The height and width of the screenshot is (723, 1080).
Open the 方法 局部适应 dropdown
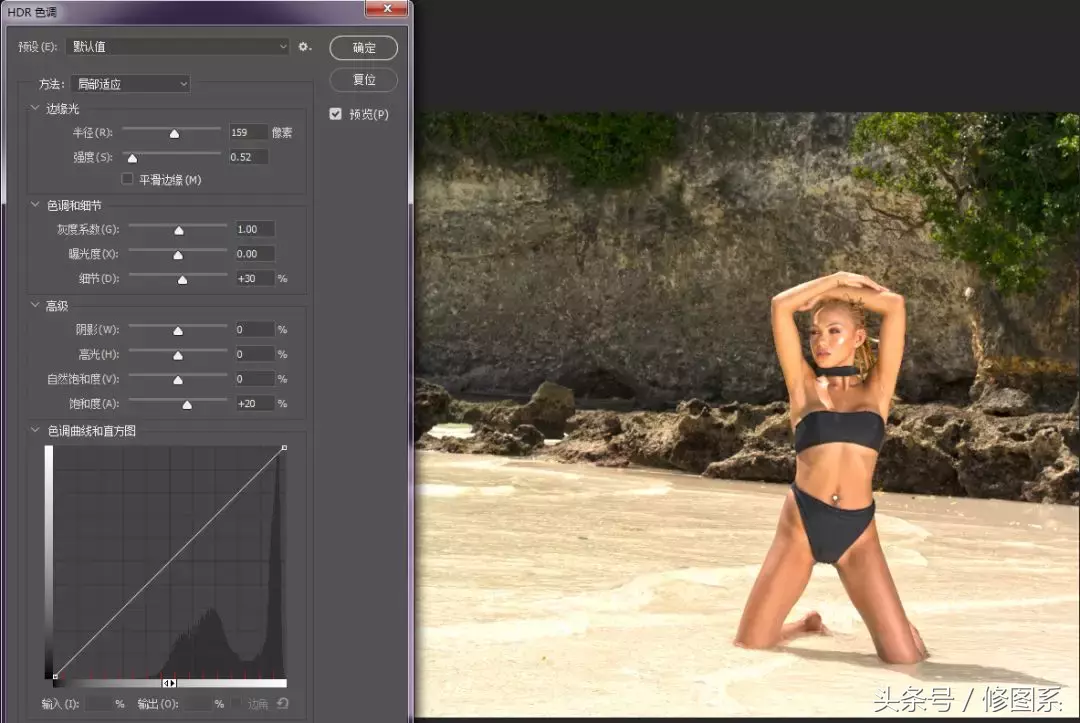click(x=130, y=84)
